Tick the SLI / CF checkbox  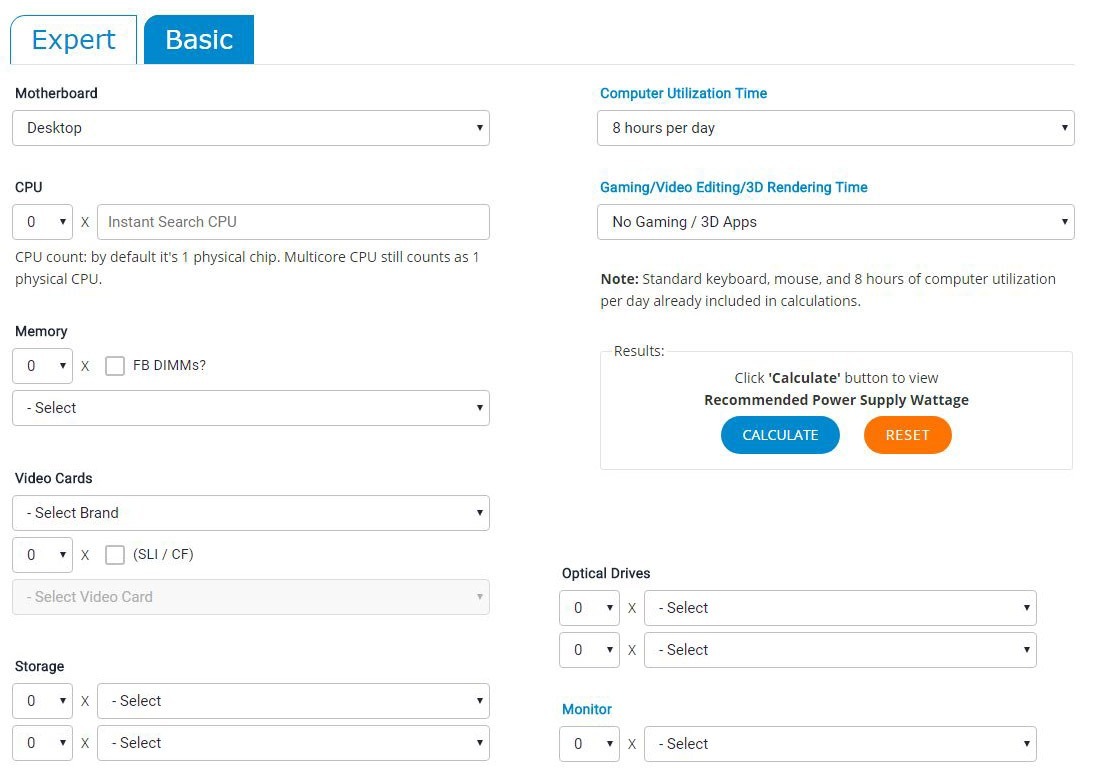115,554
